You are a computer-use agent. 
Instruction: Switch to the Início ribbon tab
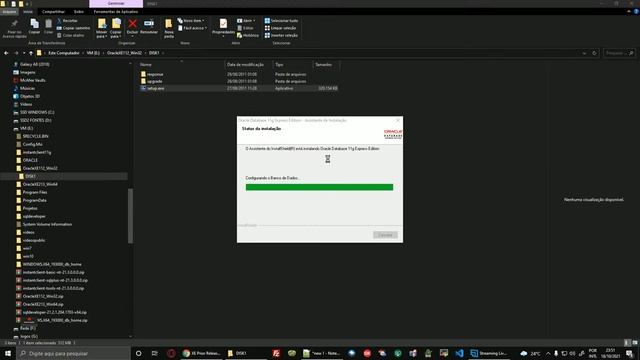(x=28, y=11)
